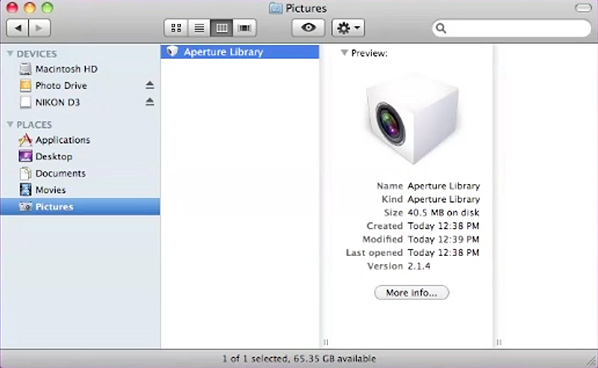
Task: Go forward with the right arrow button
Action: 39,28
